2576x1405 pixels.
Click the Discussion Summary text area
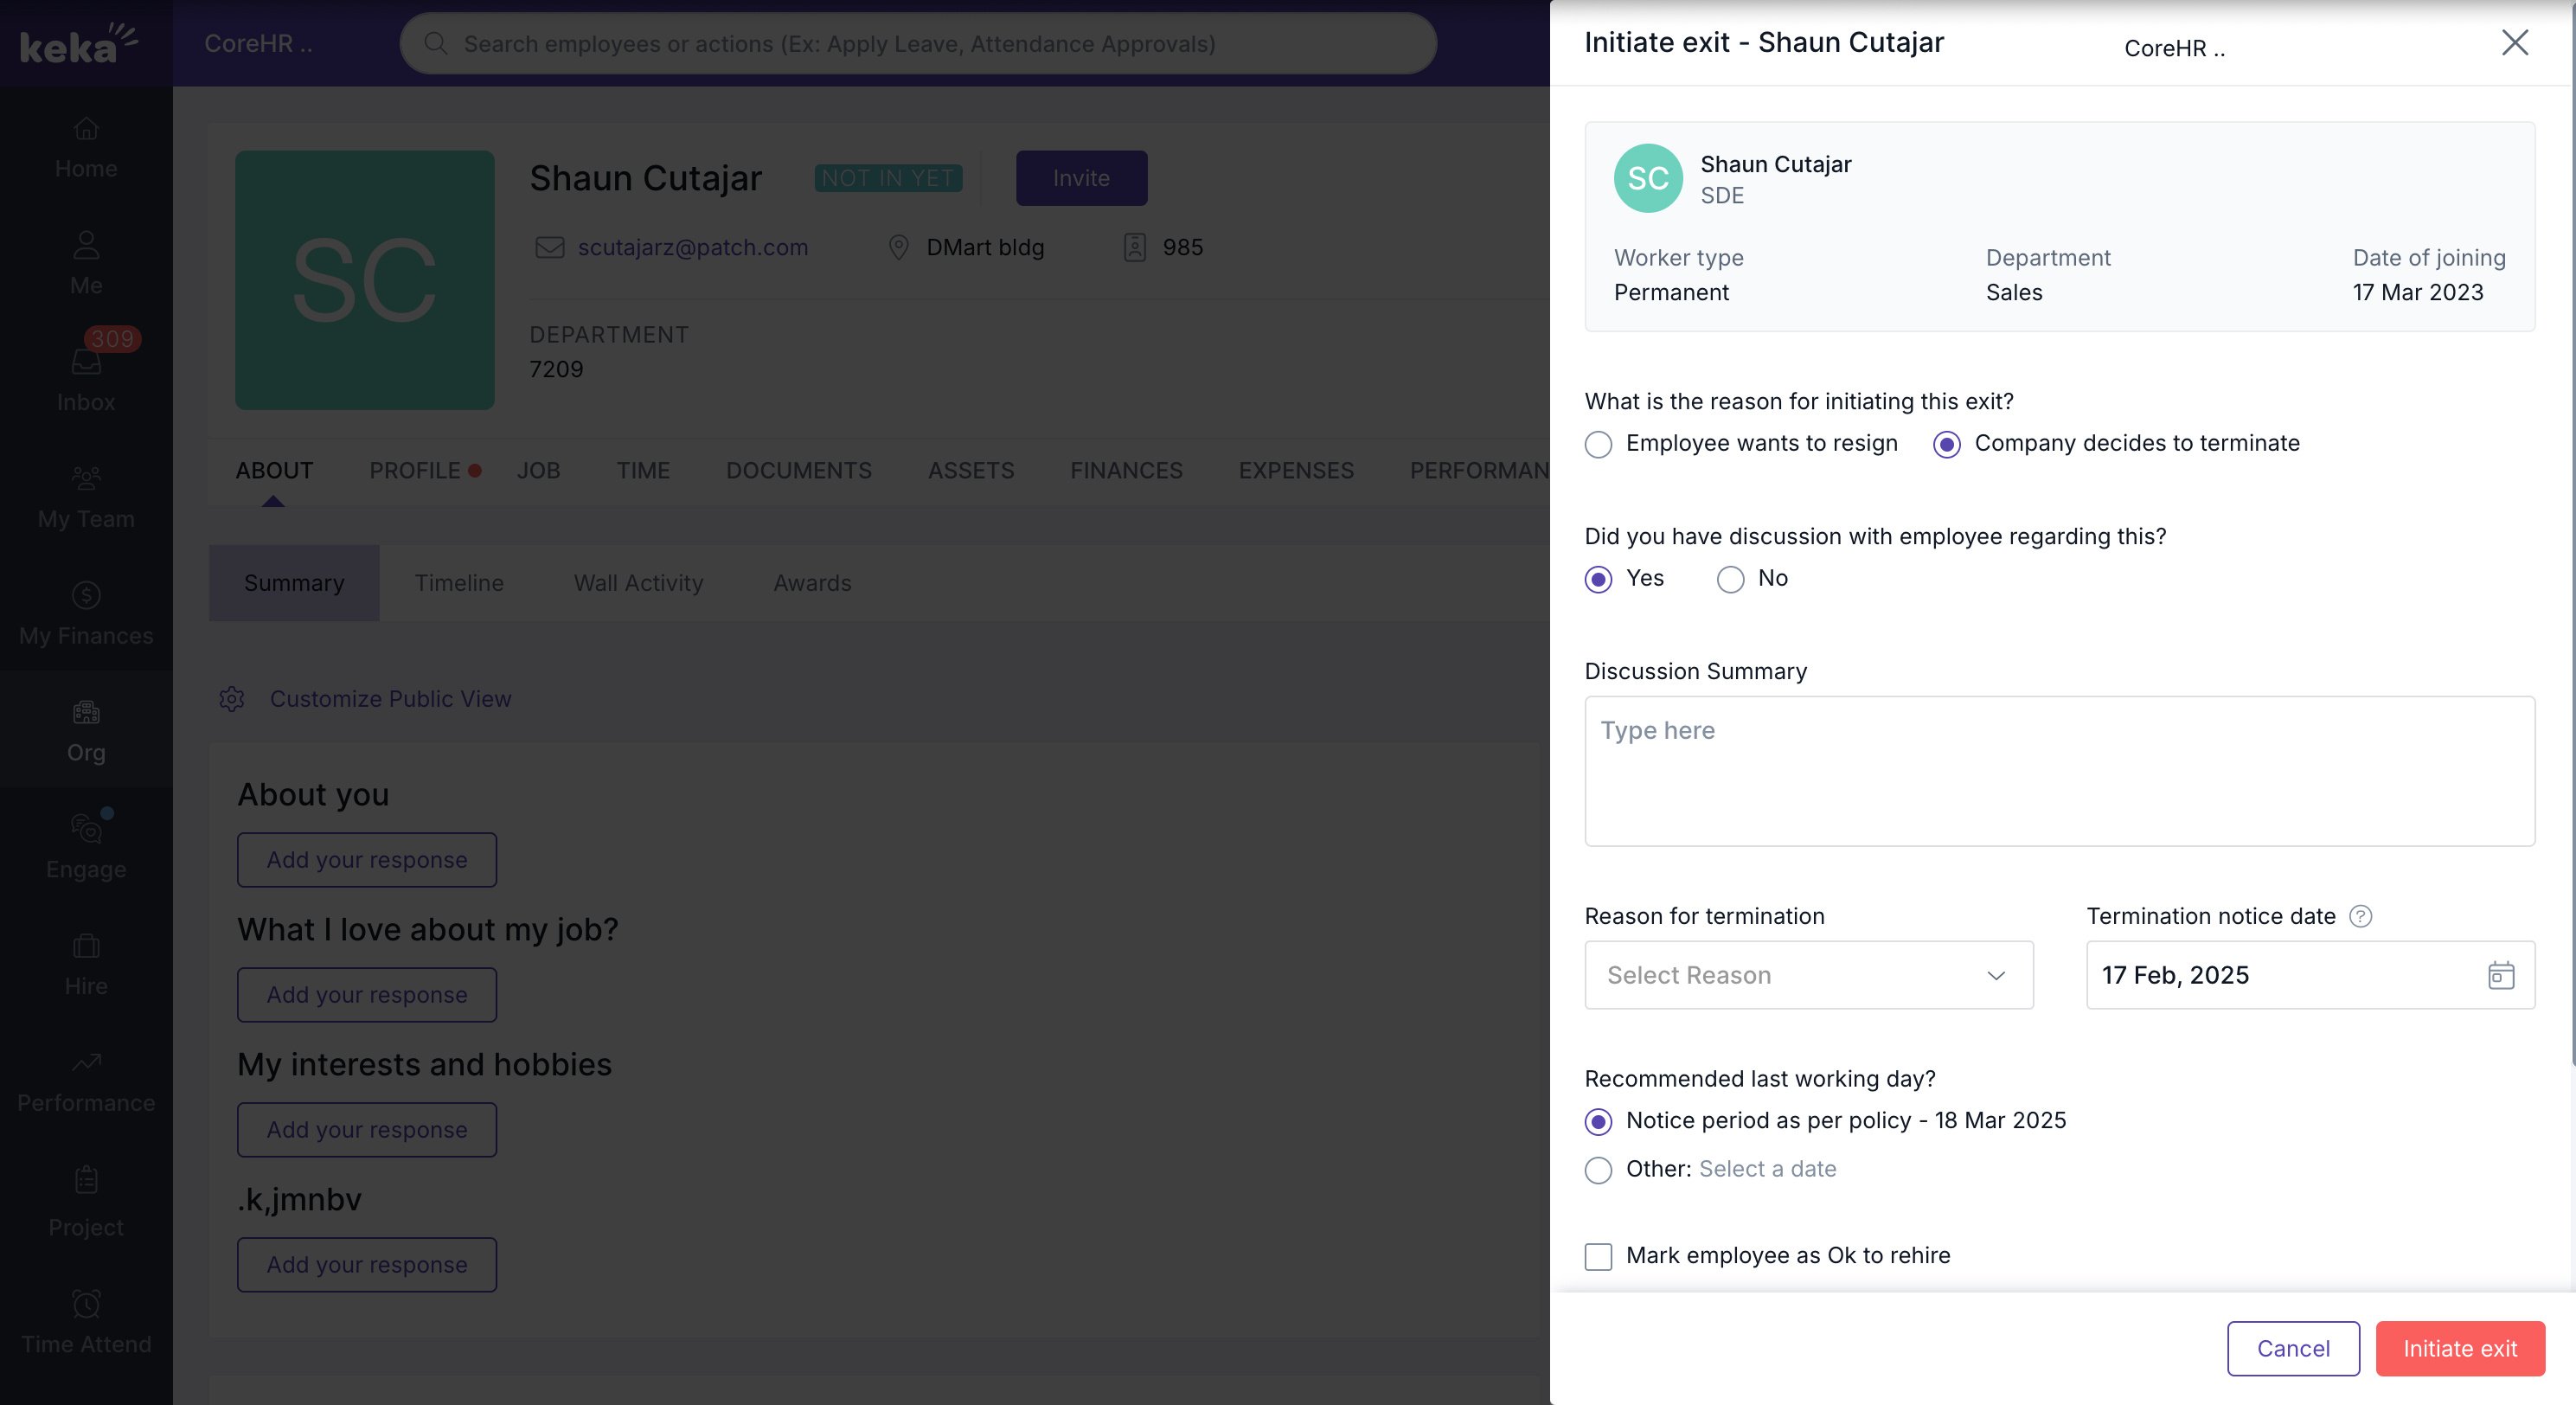[x=2058, y=771]
